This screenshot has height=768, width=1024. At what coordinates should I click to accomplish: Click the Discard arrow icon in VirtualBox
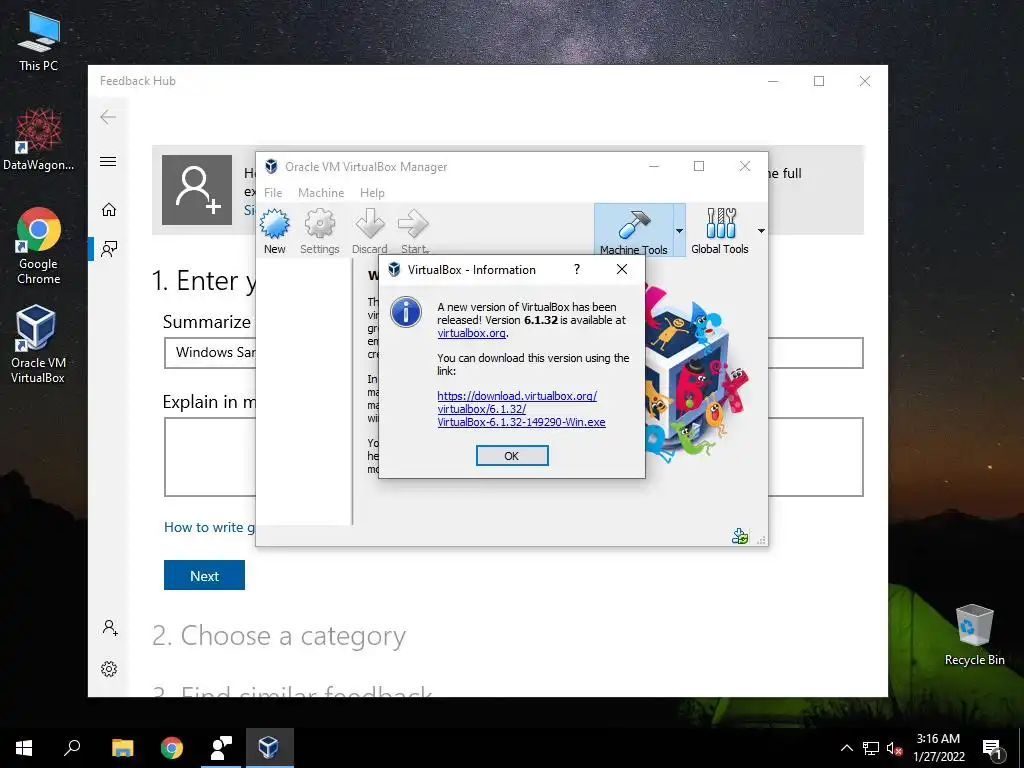(x=370, y=231)
